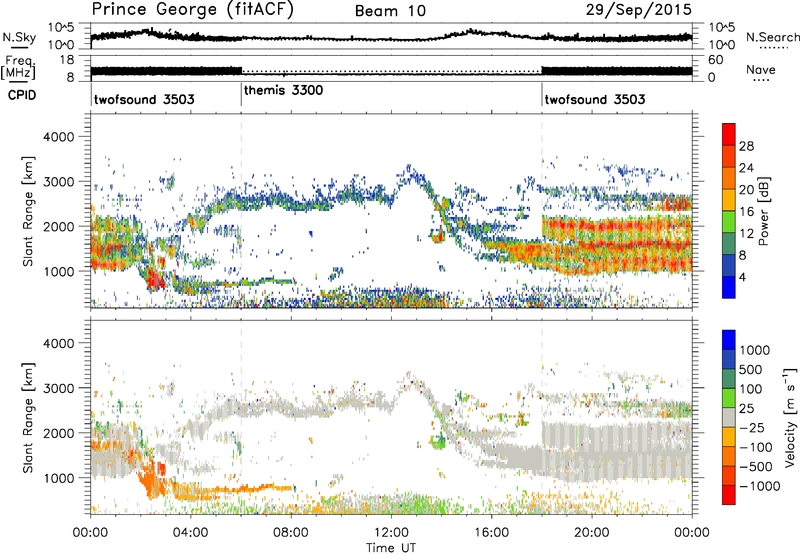Viewport: 800px width, 554px height.
Task: Select the light green 12-16 dB Power swatch
Action: (x=729, y=222)
